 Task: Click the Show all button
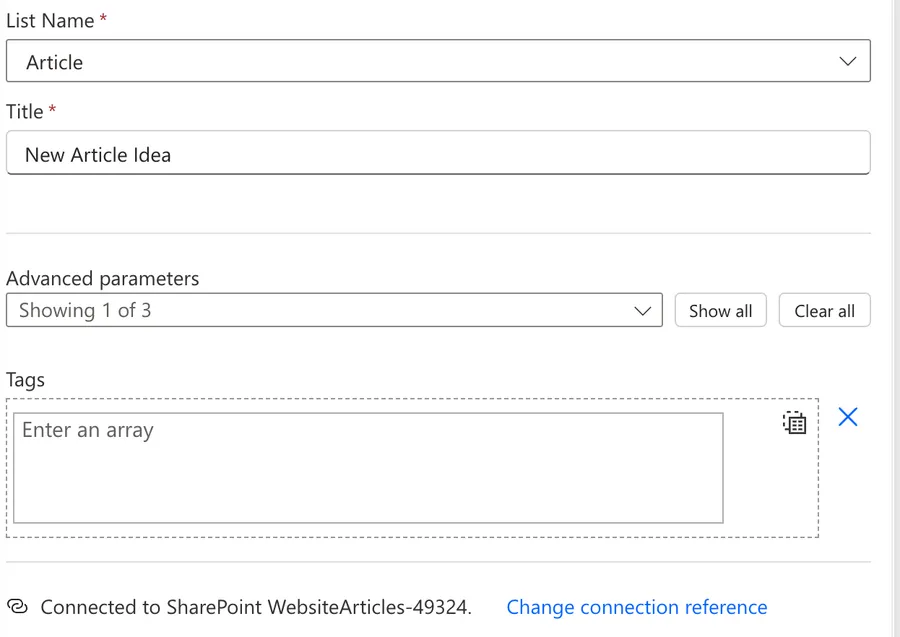pos(720,310)
